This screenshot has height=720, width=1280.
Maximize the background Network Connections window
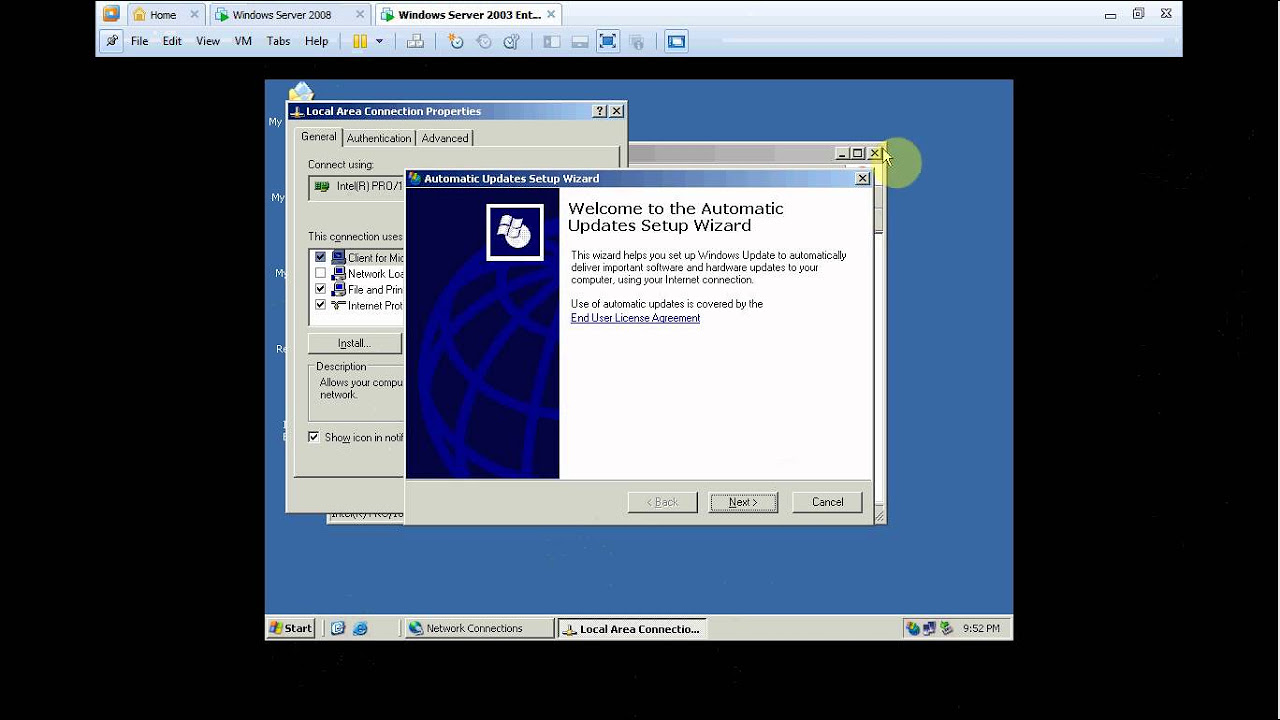point(857,153)
